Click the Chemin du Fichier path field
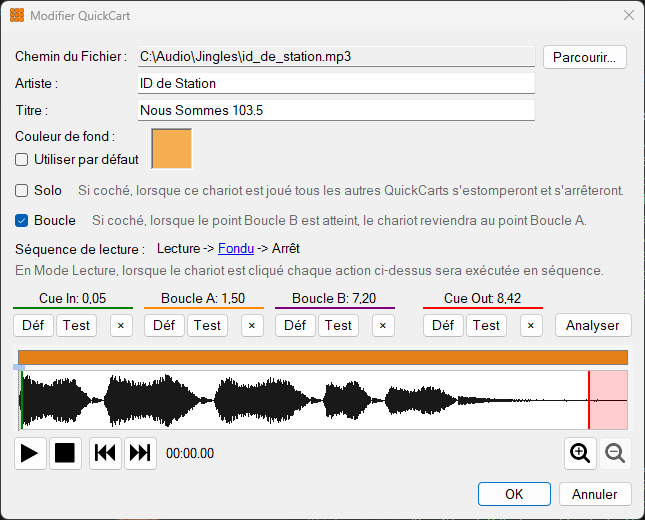Image resolution: width=645 pixels, height=520 pixels. point(336,56)
